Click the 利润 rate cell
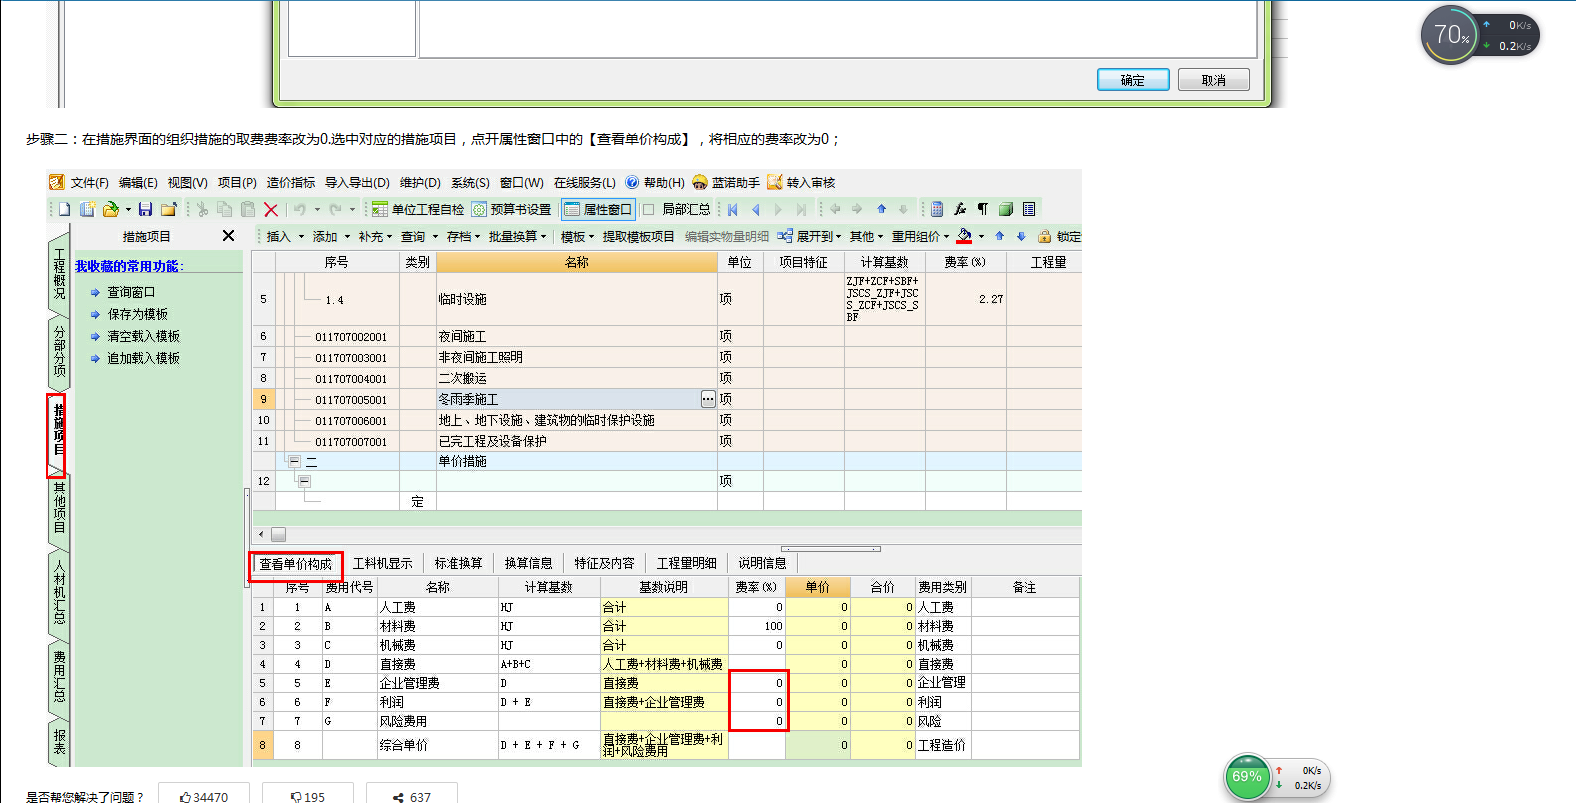 point(758,702)
